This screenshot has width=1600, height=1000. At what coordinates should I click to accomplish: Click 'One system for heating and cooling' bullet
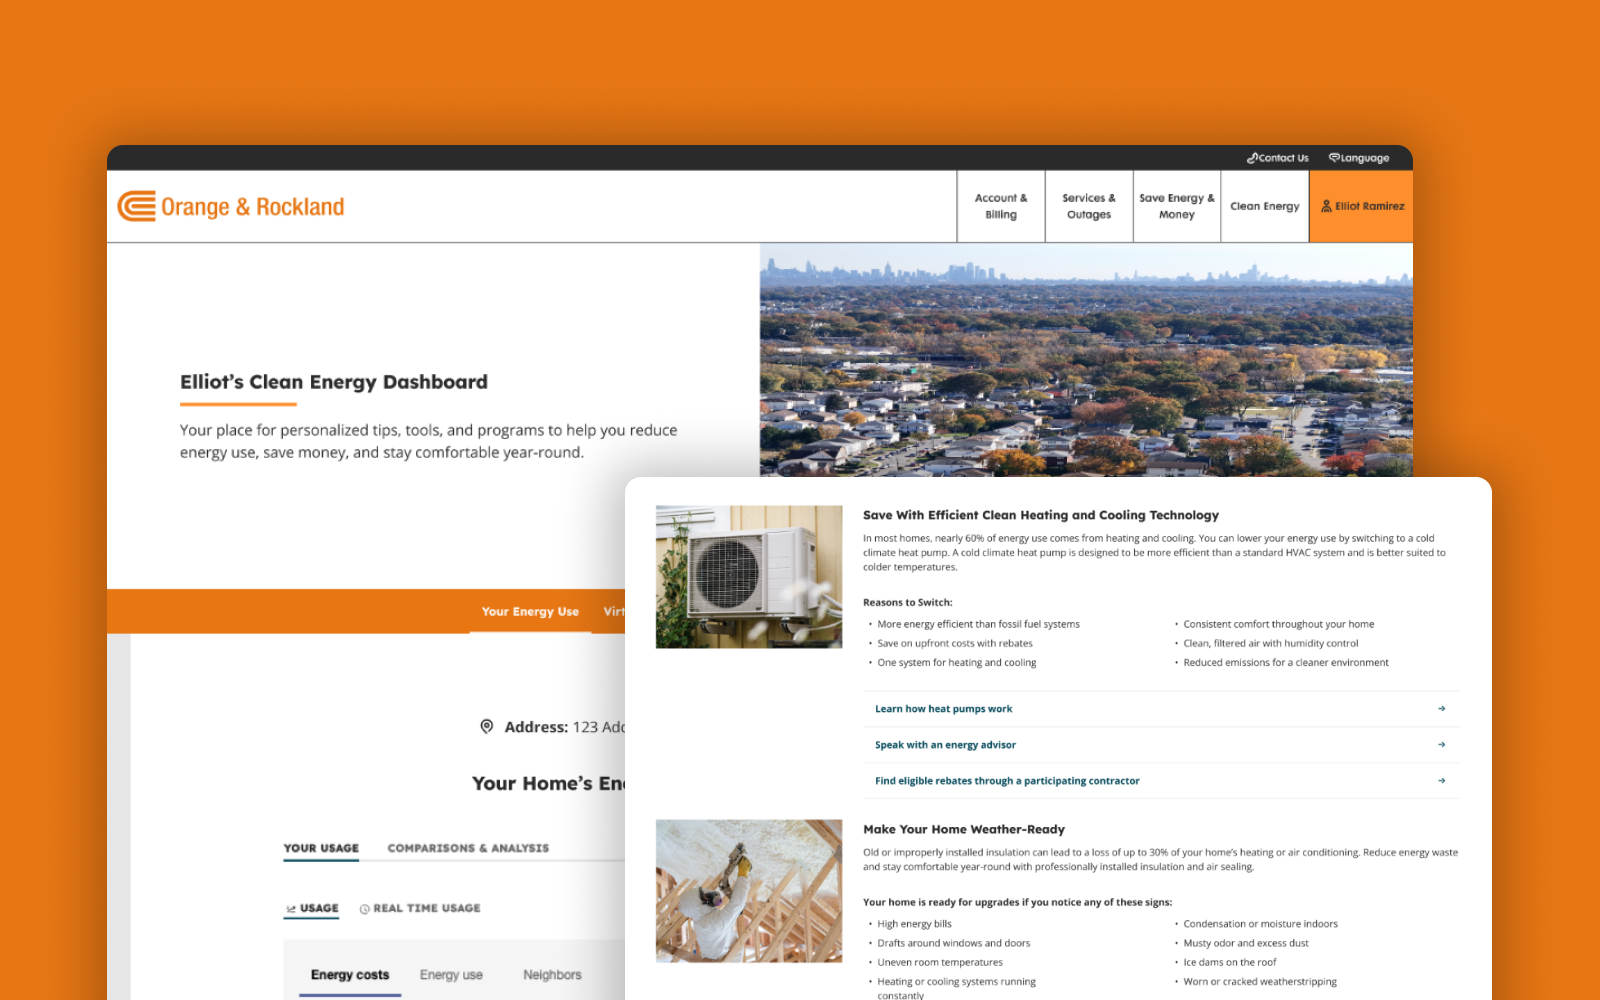point(957,663)
